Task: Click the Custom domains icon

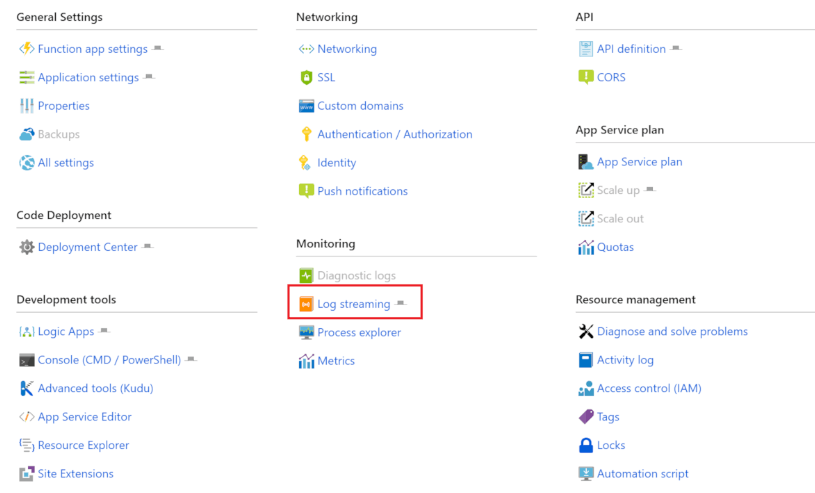Action: coord(306,106)
